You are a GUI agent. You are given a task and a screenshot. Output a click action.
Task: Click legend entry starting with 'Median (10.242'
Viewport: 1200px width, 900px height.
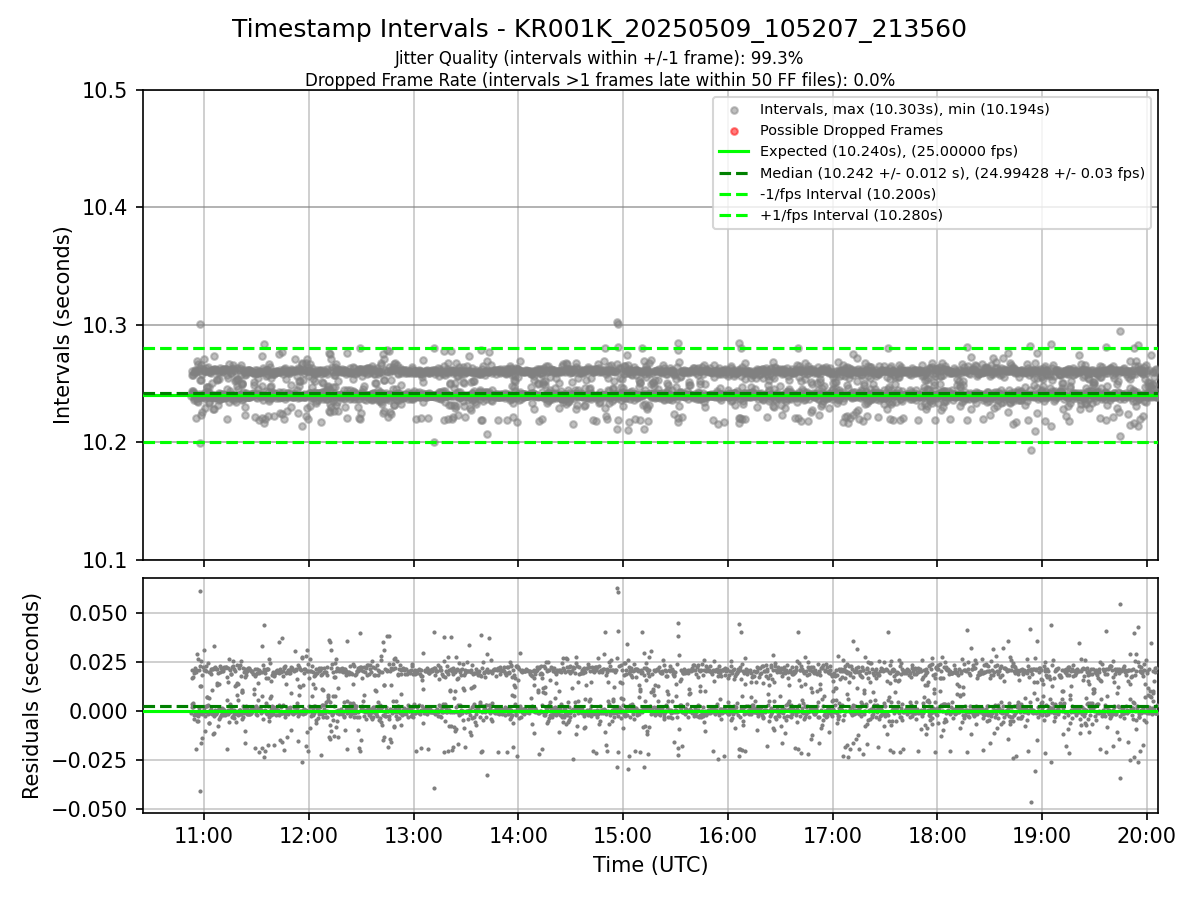(x=952, y=173)
